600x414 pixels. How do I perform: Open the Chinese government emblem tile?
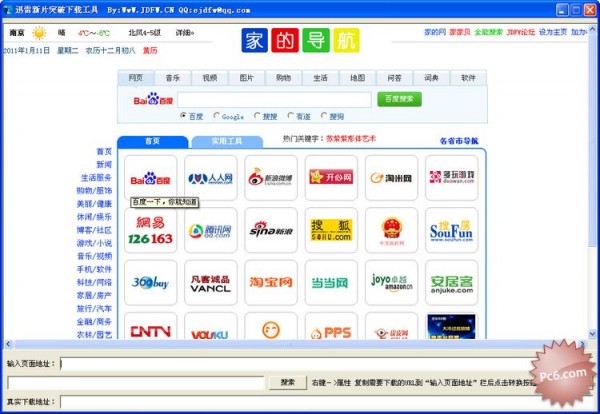click(391, 230)
